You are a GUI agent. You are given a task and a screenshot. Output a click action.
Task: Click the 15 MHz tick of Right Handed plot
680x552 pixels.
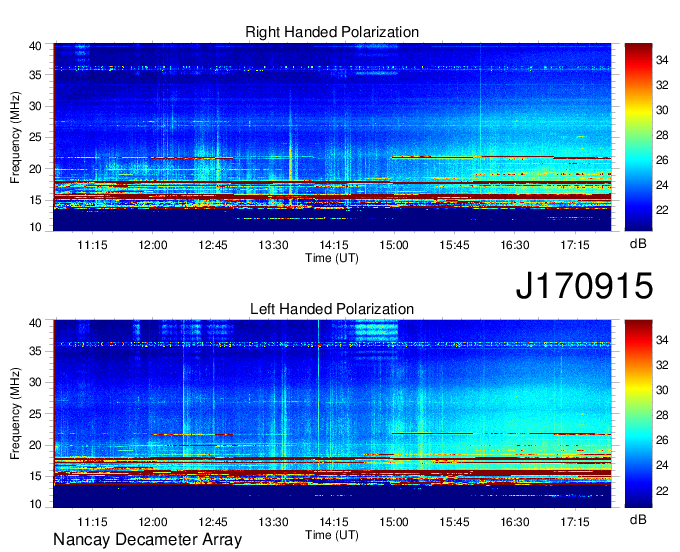click(36, 200)
